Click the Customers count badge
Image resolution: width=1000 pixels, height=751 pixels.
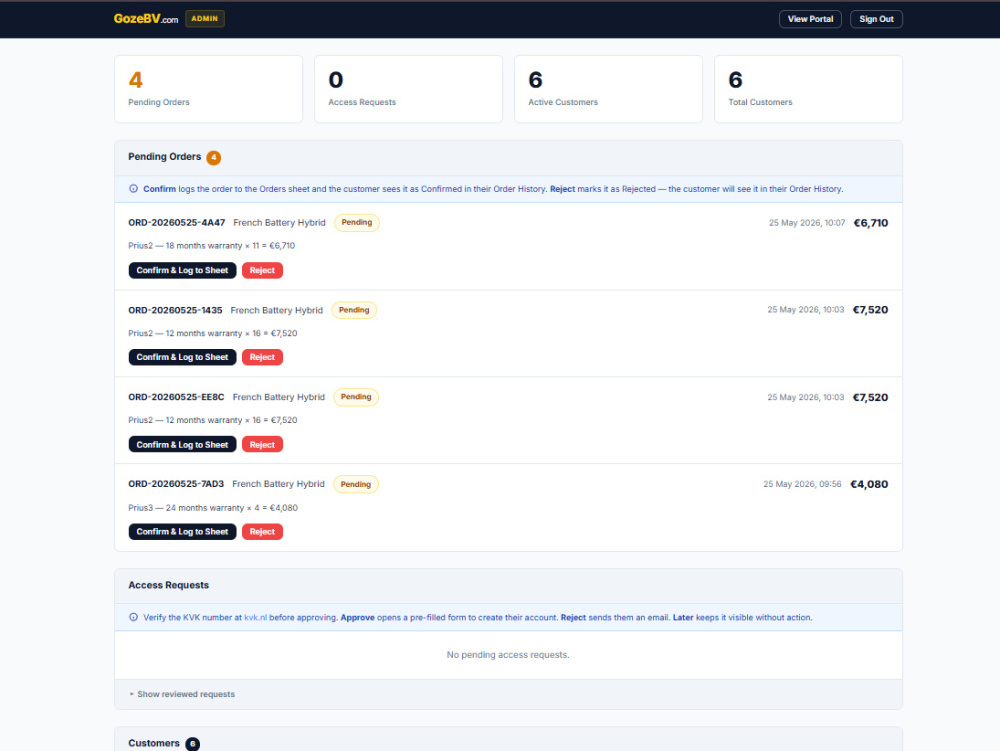[x=193, y=744]
